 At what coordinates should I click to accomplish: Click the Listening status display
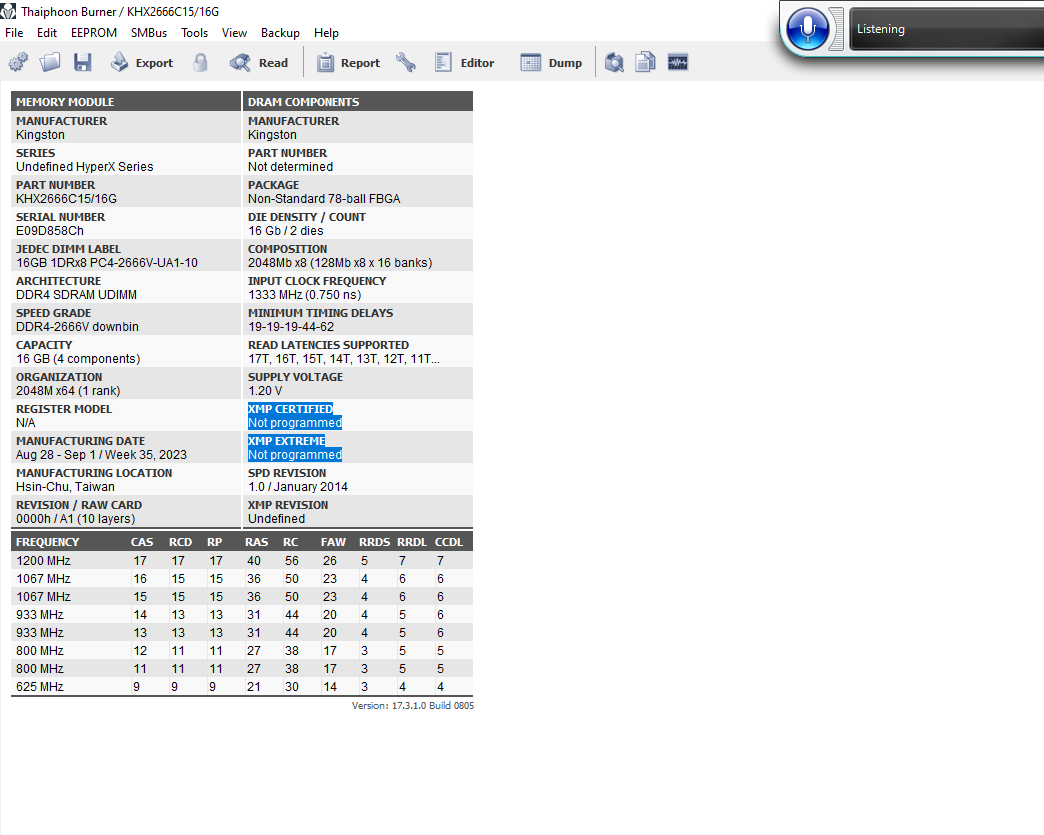click(946, 29)
